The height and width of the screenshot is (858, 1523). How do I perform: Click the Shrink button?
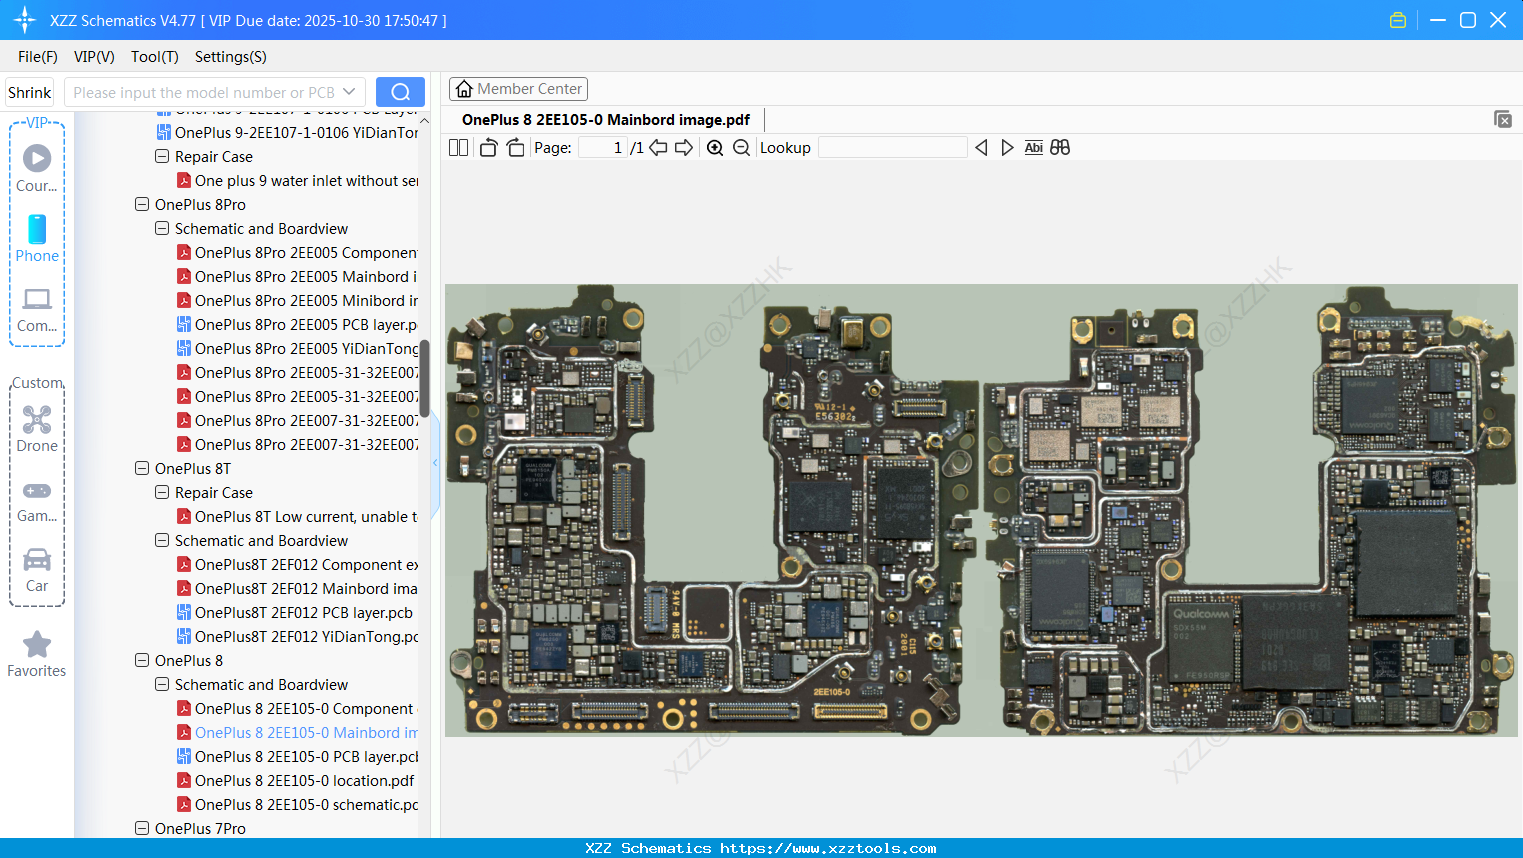coord(29,91)
